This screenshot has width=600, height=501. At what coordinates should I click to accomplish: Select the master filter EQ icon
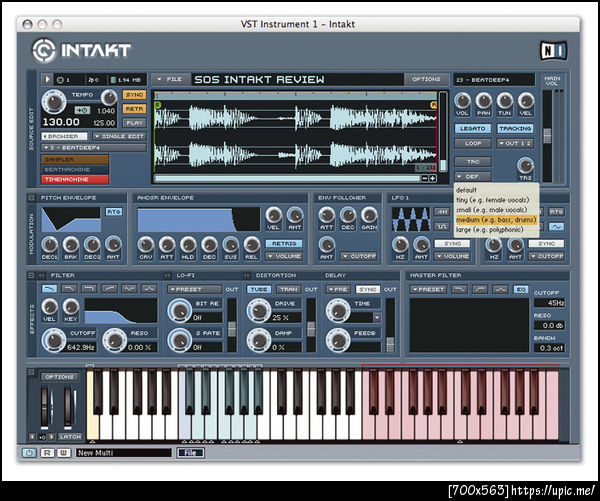(x=521, y=289)
